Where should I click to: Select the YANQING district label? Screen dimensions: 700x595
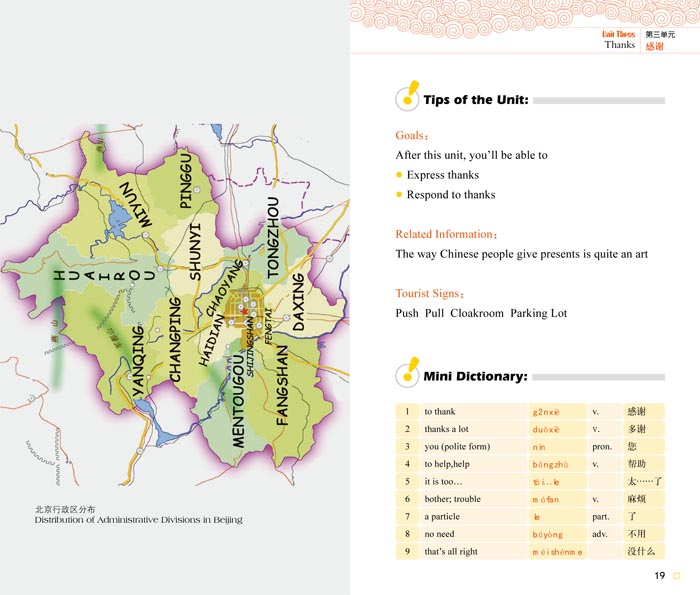(x=138, y=361)
